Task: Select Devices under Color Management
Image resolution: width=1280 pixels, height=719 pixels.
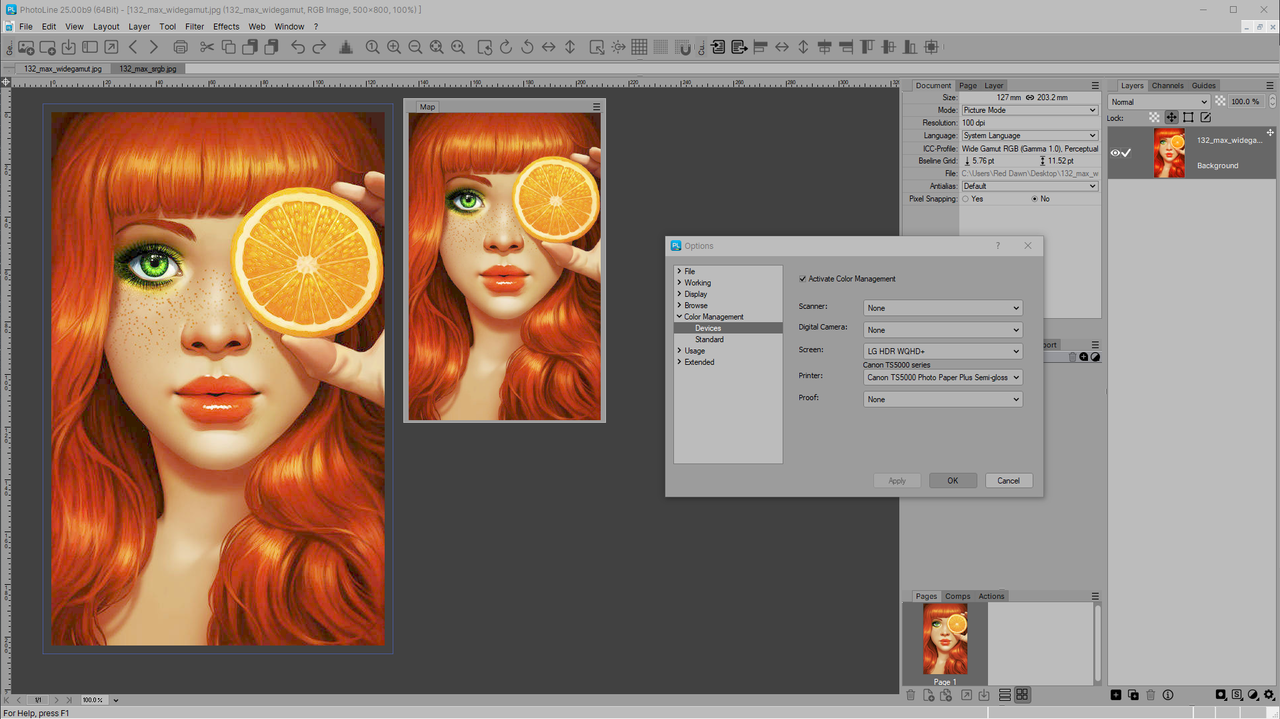Action: pos(708,328)
